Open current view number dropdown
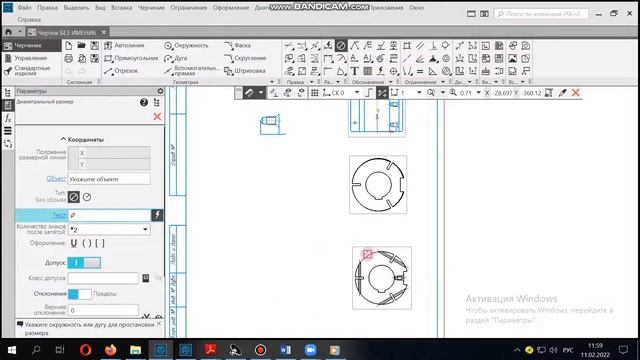This screenshot has height=360, width=640. coord(419,93)
